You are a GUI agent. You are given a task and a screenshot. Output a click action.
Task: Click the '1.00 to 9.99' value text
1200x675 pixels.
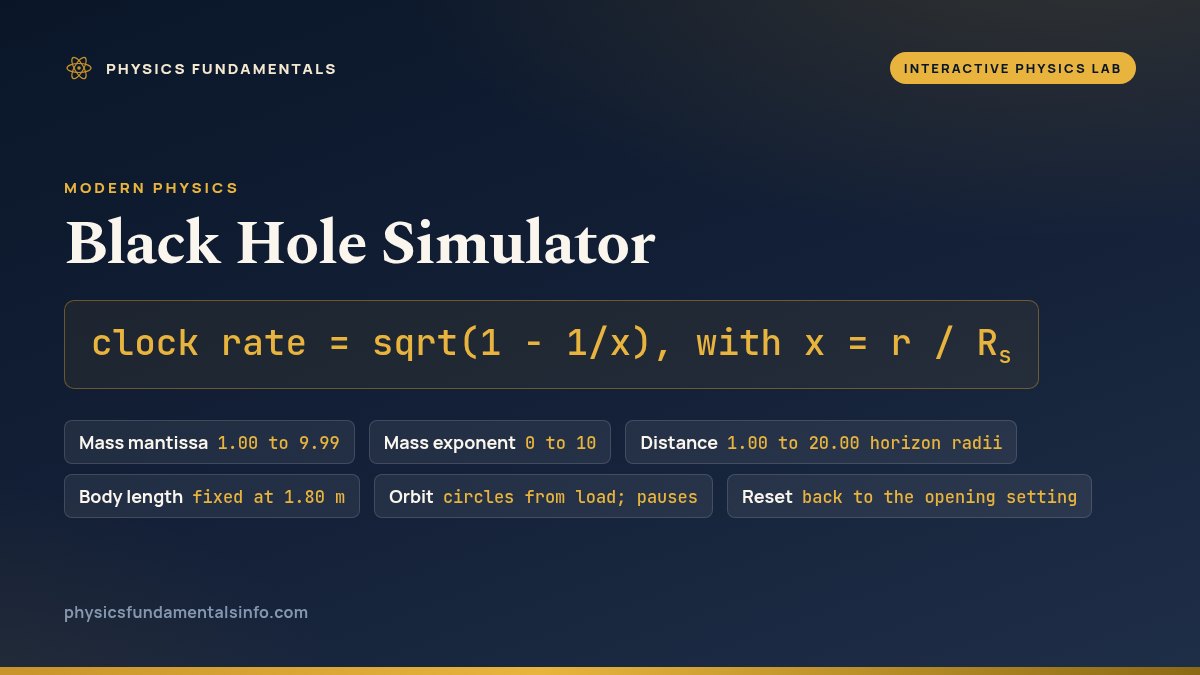click(x=279, y=443)
